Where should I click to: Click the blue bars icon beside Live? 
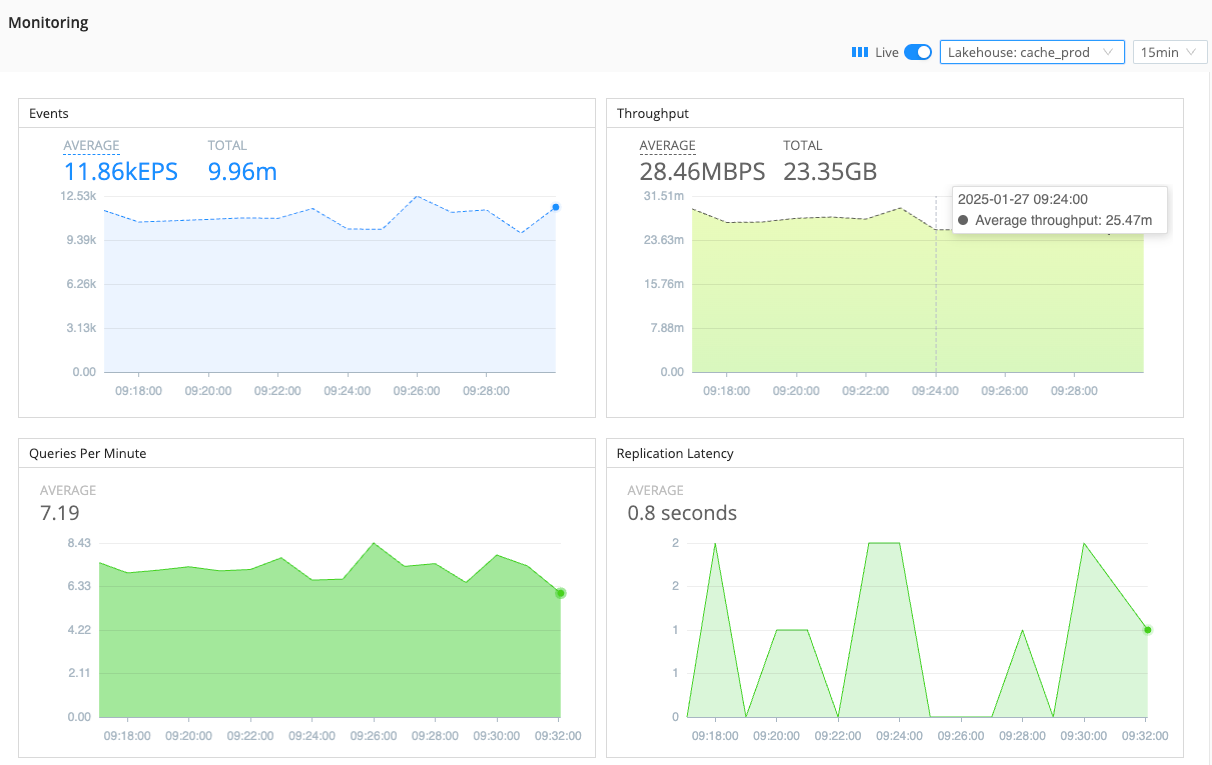tap(858, 51)
